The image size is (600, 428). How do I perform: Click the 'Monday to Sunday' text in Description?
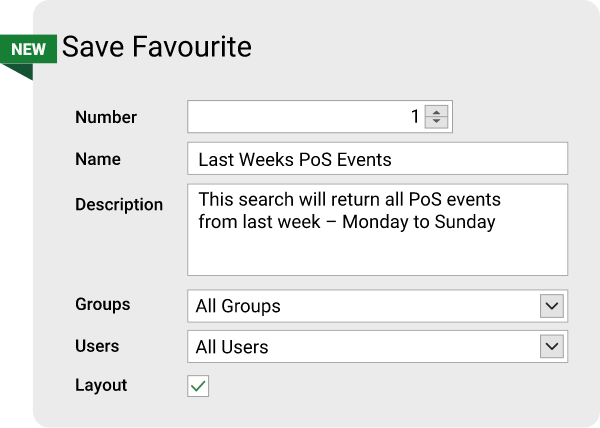click(x=418, y=222)
